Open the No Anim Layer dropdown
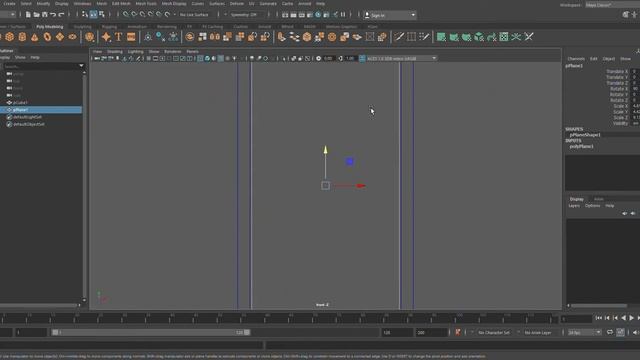 (x=539, y=333)
